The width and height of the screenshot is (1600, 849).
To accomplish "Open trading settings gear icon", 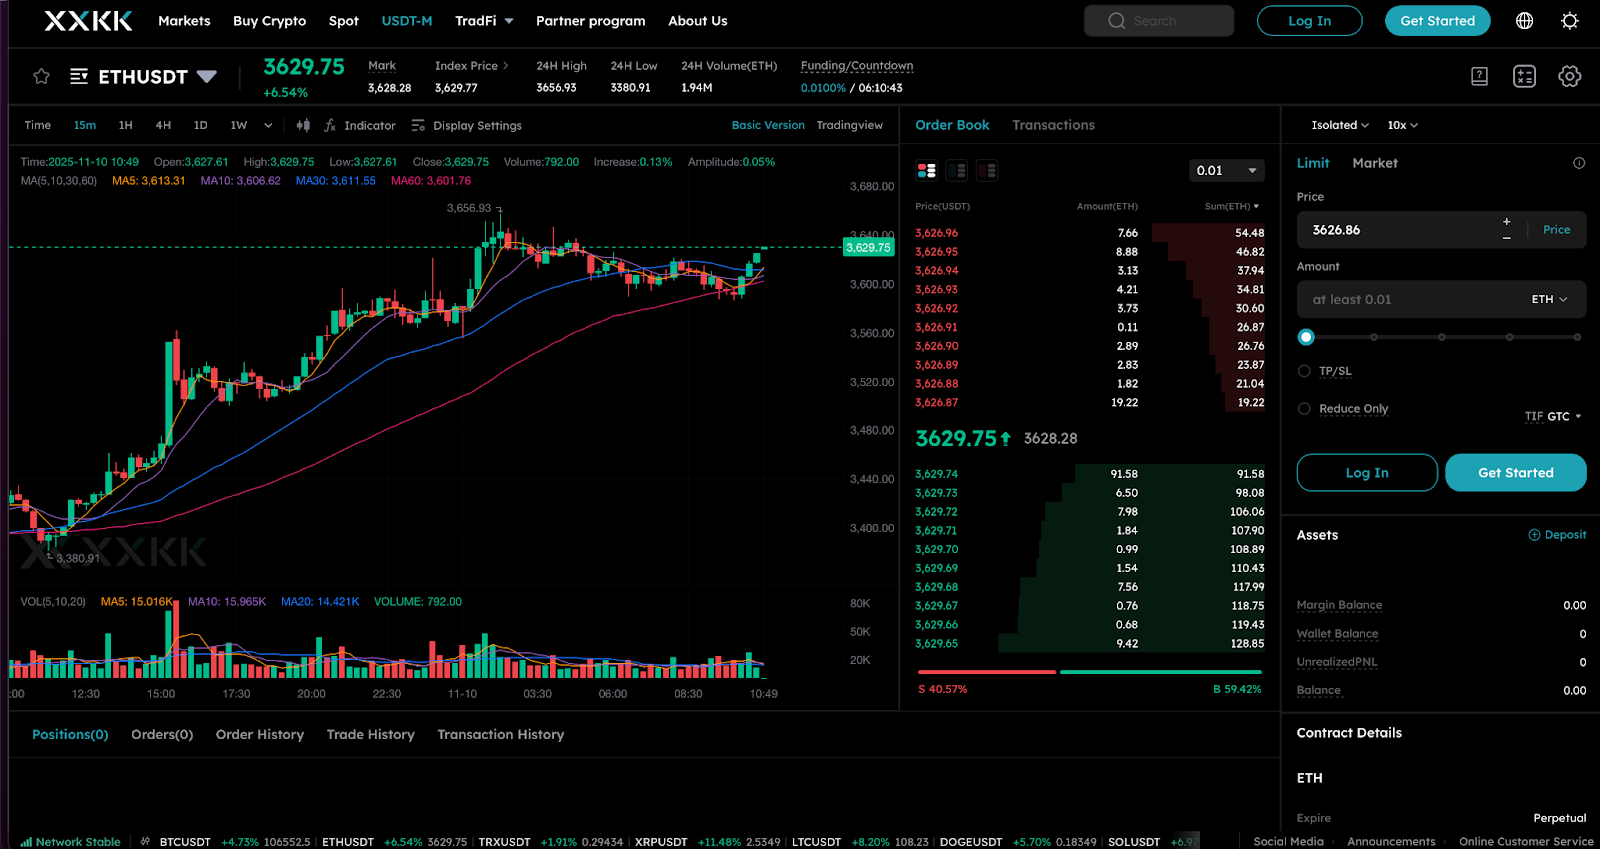I will coord(1569,77).
